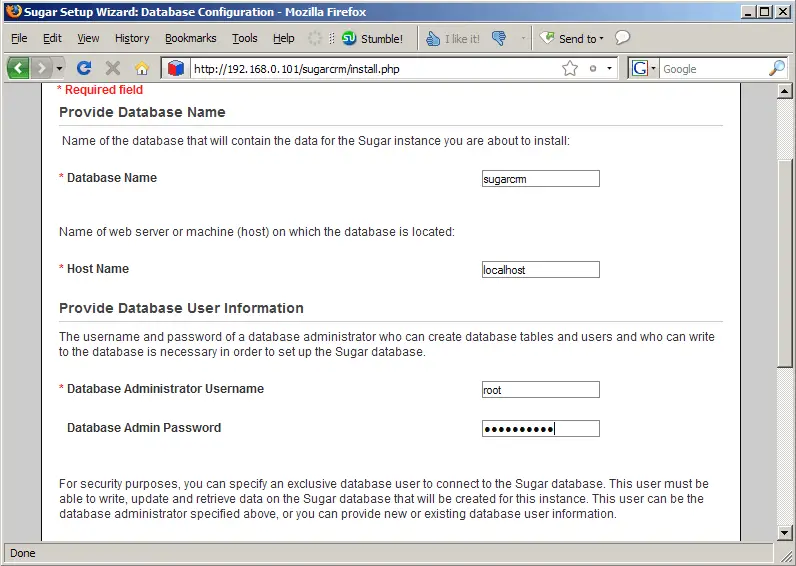Image resolution: width=796 pixels, height=566 pixels.
Task: Go to the Home page icon
Action: coord(142,68)
